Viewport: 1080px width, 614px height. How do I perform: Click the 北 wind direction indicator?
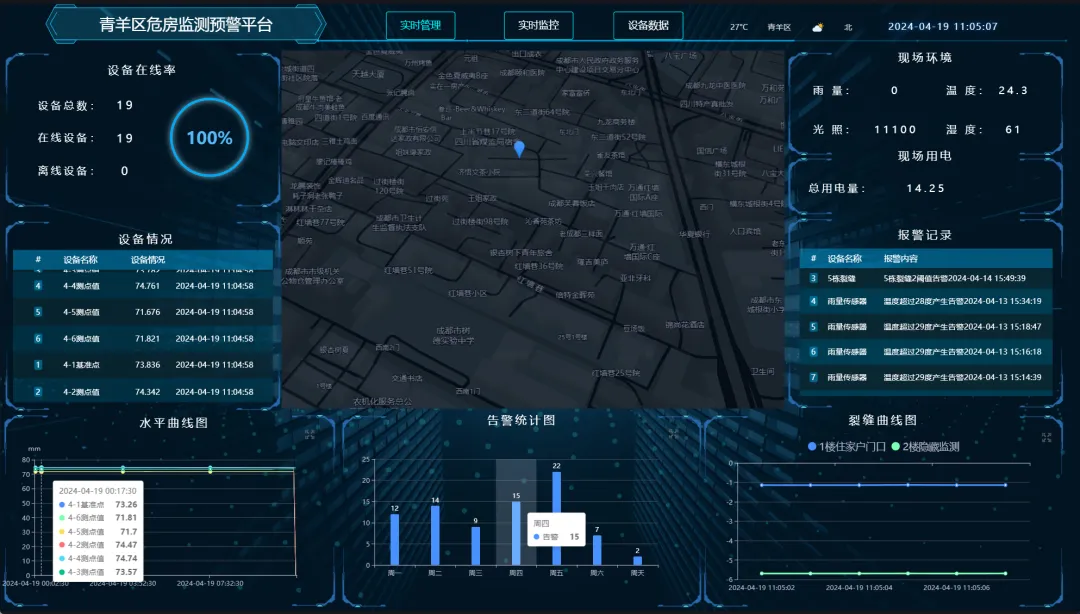tap(848, 27)
